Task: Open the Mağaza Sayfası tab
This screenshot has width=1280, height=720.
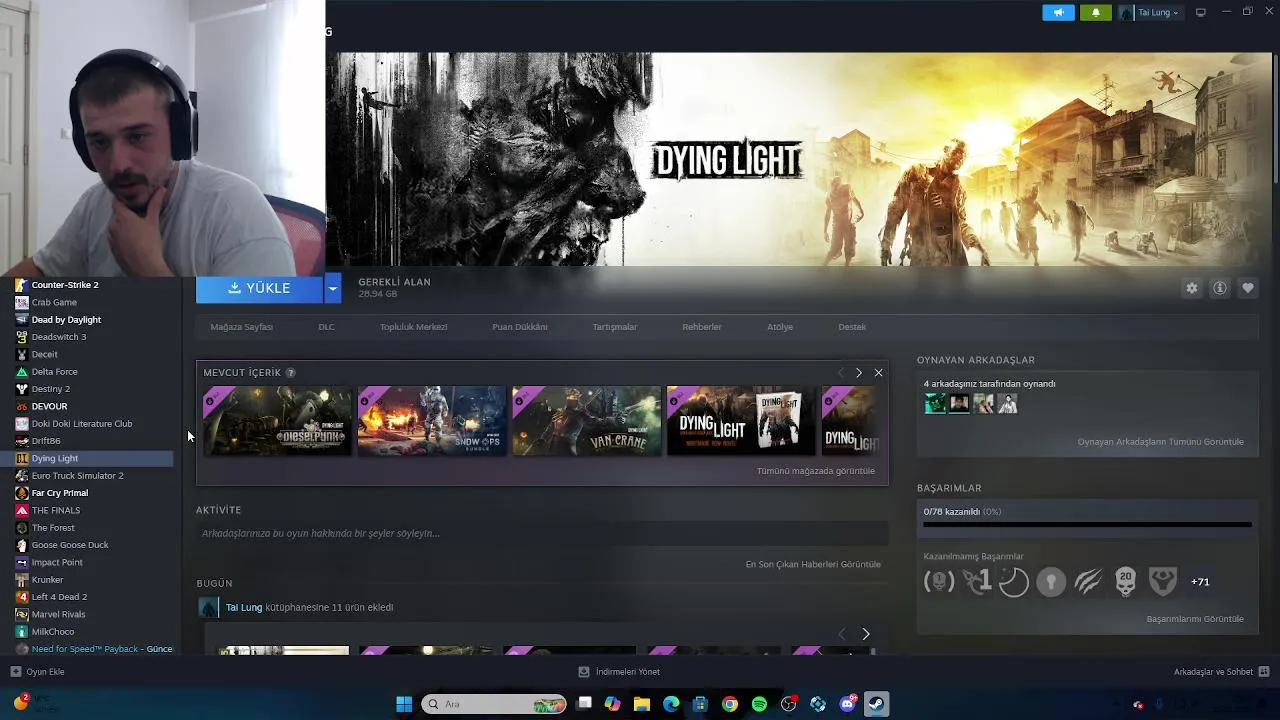Action: click(241, 327)
